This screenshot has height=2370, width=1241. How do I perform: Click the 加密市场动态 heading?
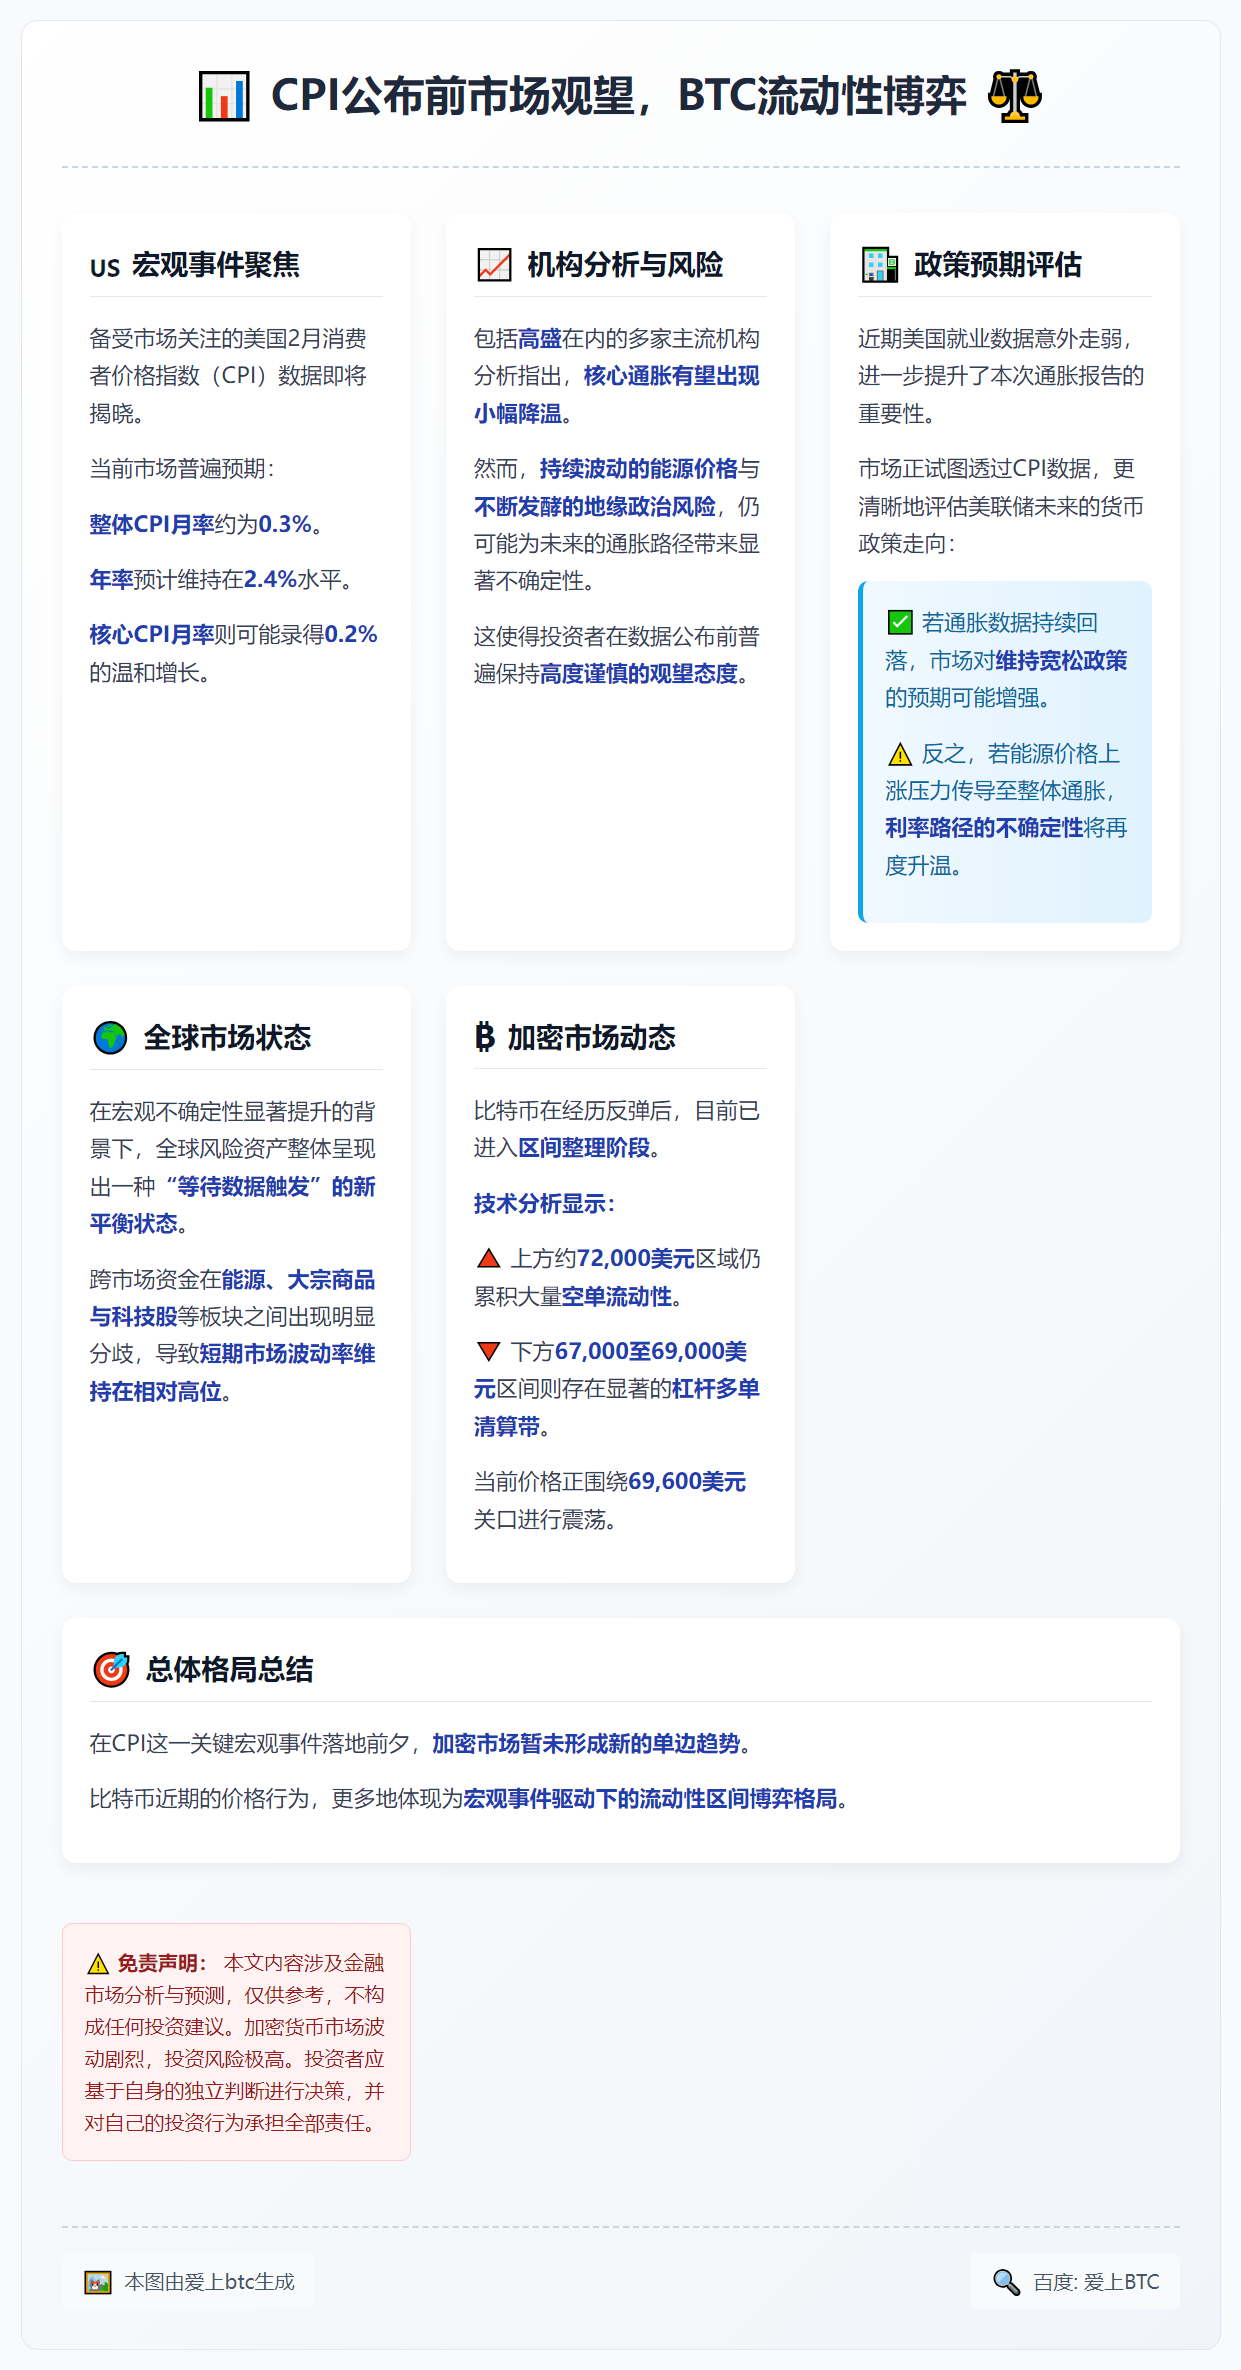click(x=591, y=1038)
